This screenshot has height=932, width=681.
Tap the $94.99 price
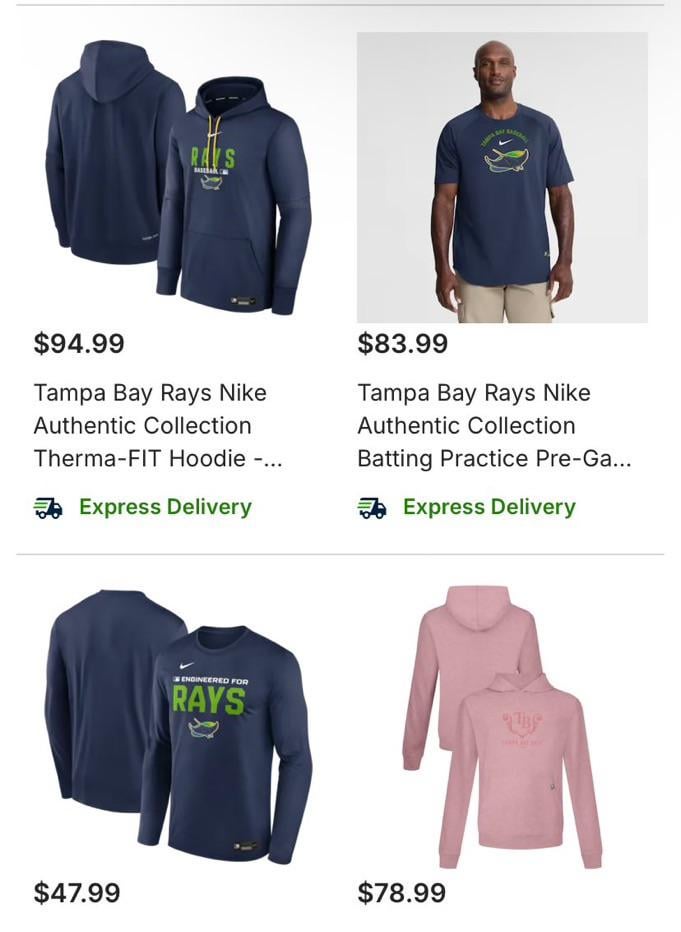point(79,344)
